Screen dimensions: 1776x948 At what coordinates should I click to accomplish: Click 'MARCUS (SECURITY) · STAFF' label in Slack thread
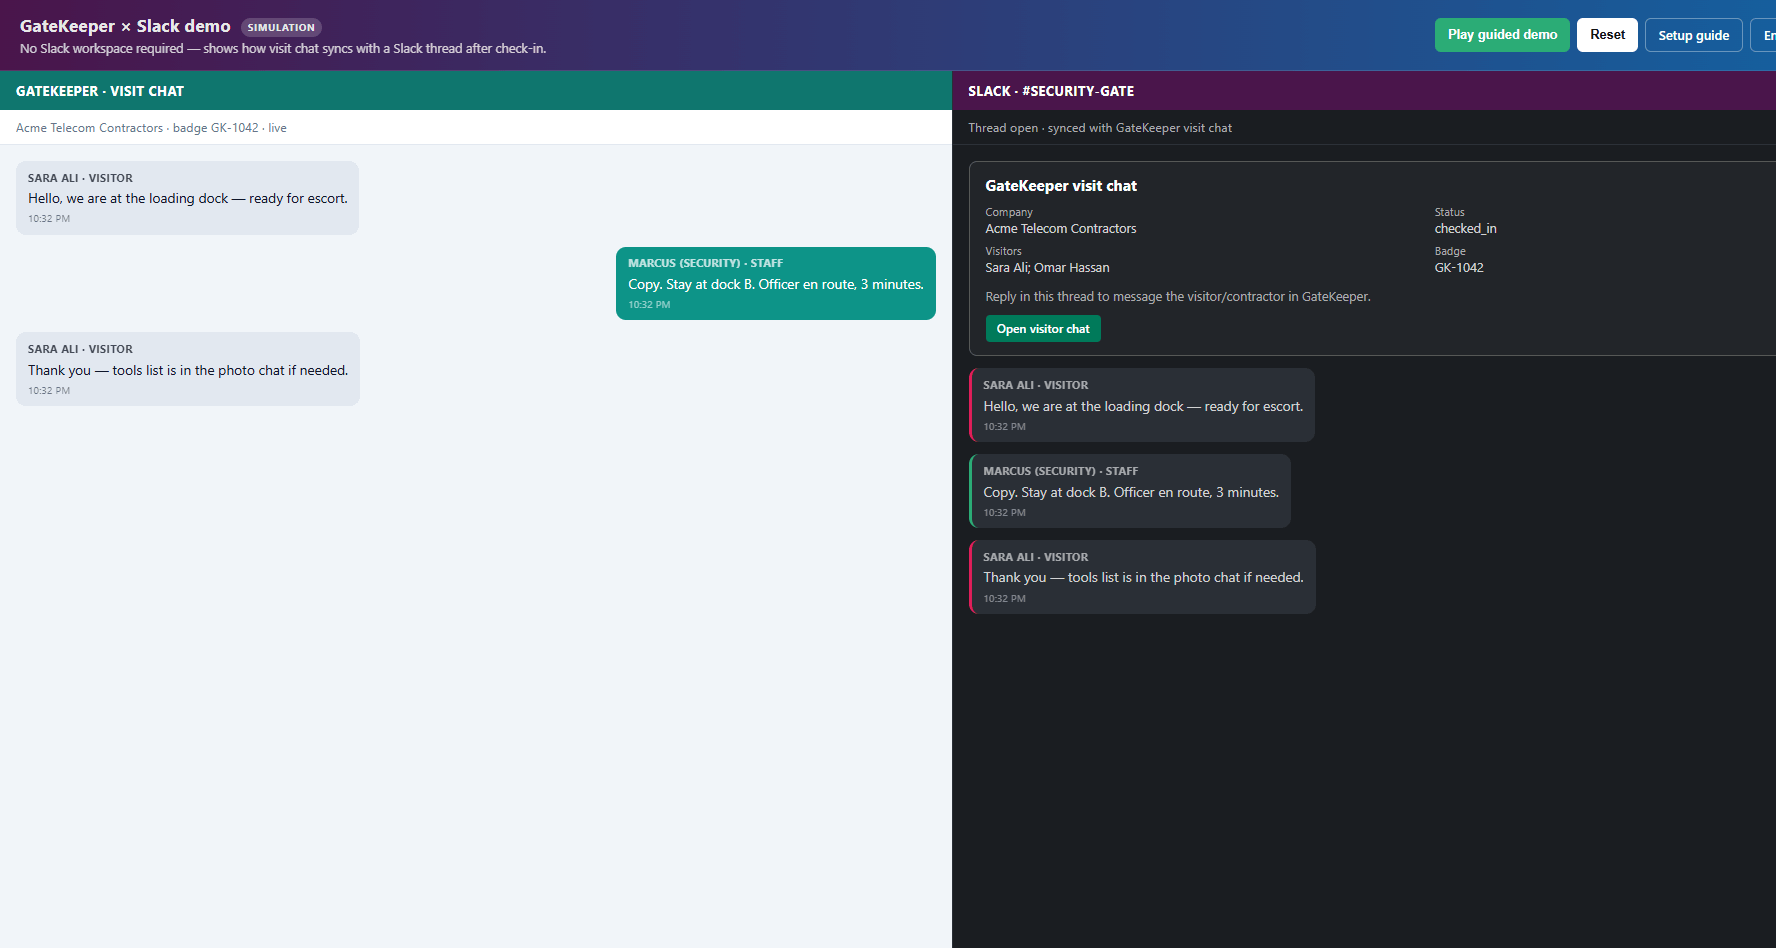point(1060,471)
